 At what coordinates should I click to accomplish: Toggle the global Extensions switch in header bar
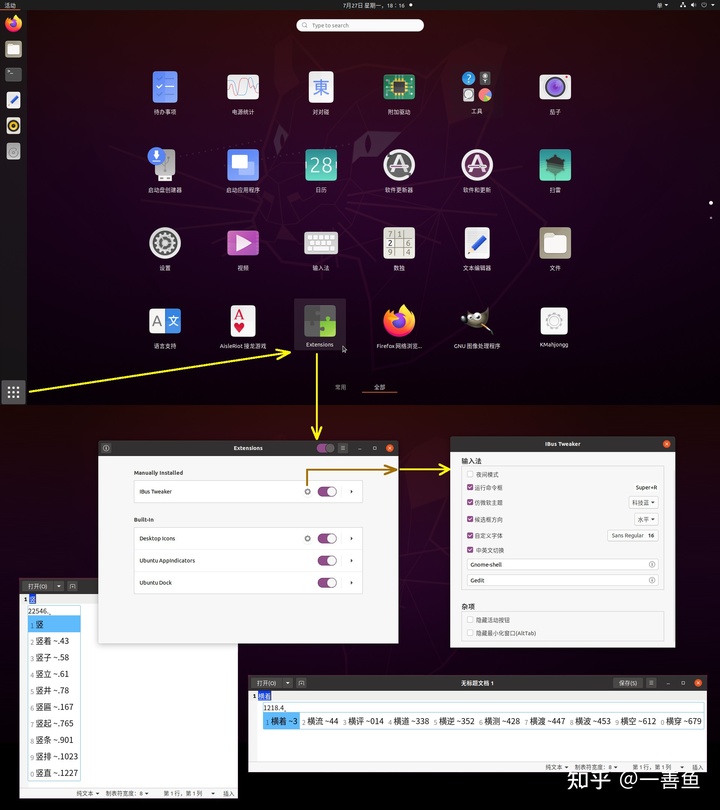coord(325,448)
